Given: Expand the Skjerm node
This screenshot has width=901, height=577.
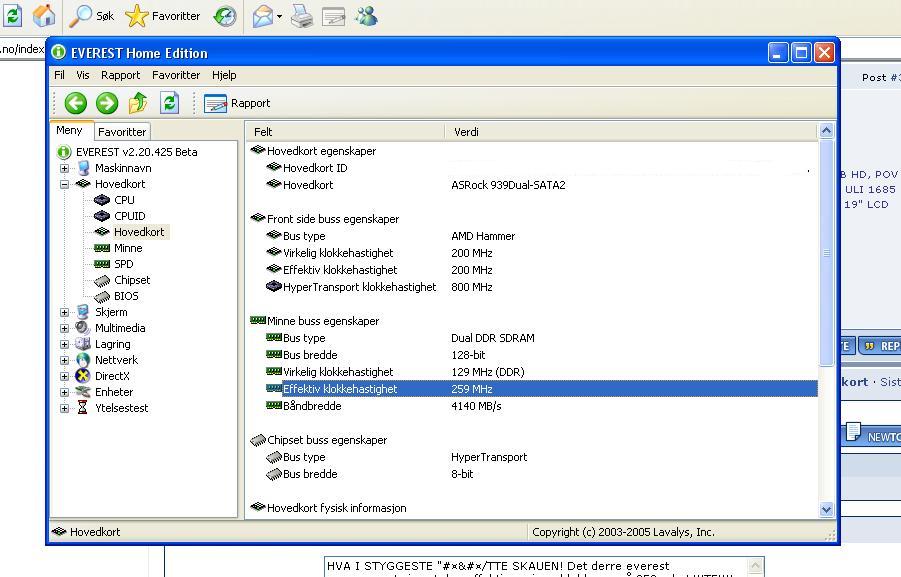Looking at the screenshot, I should click(x=64, y=313).
